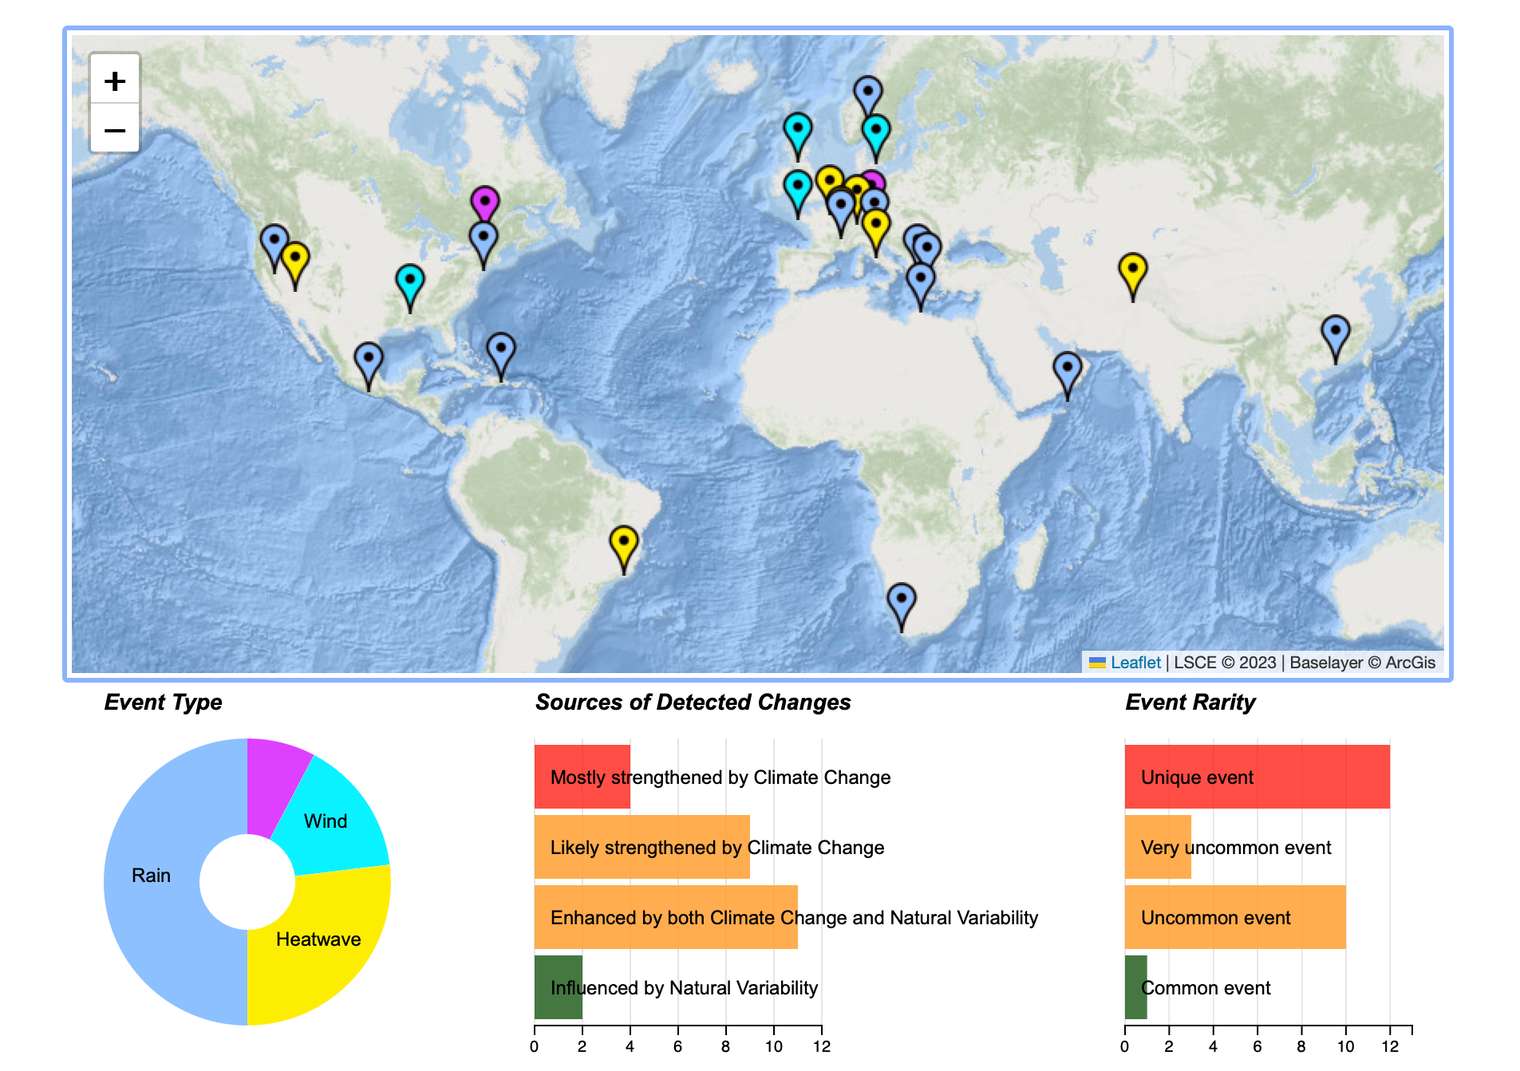Select the unlabeled magenta pie slice
Viewport: 1520px width, 1071px height.
point(276,775)
